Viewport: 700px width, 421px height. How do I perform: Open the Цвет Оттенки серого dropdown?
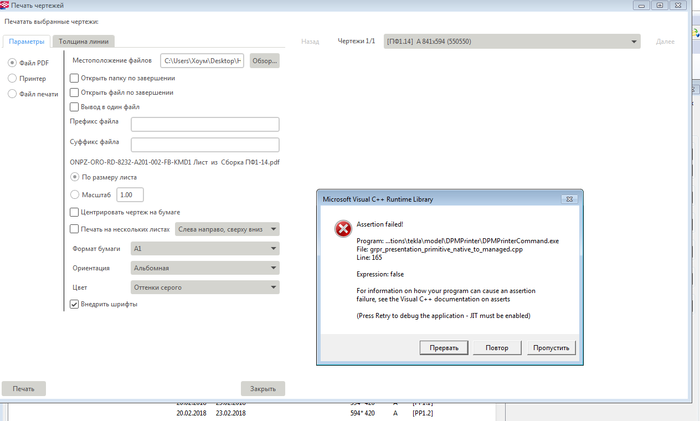[205, 288]
